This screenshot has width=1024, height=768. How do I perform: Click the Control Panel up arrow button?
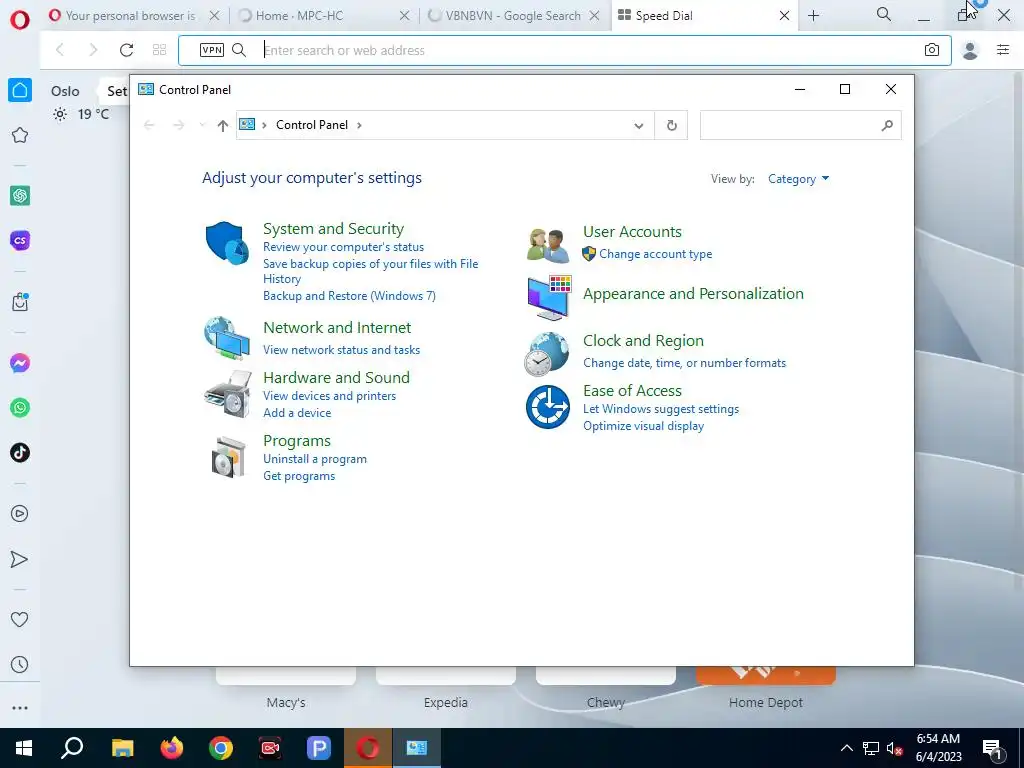(x=223, y=125)
